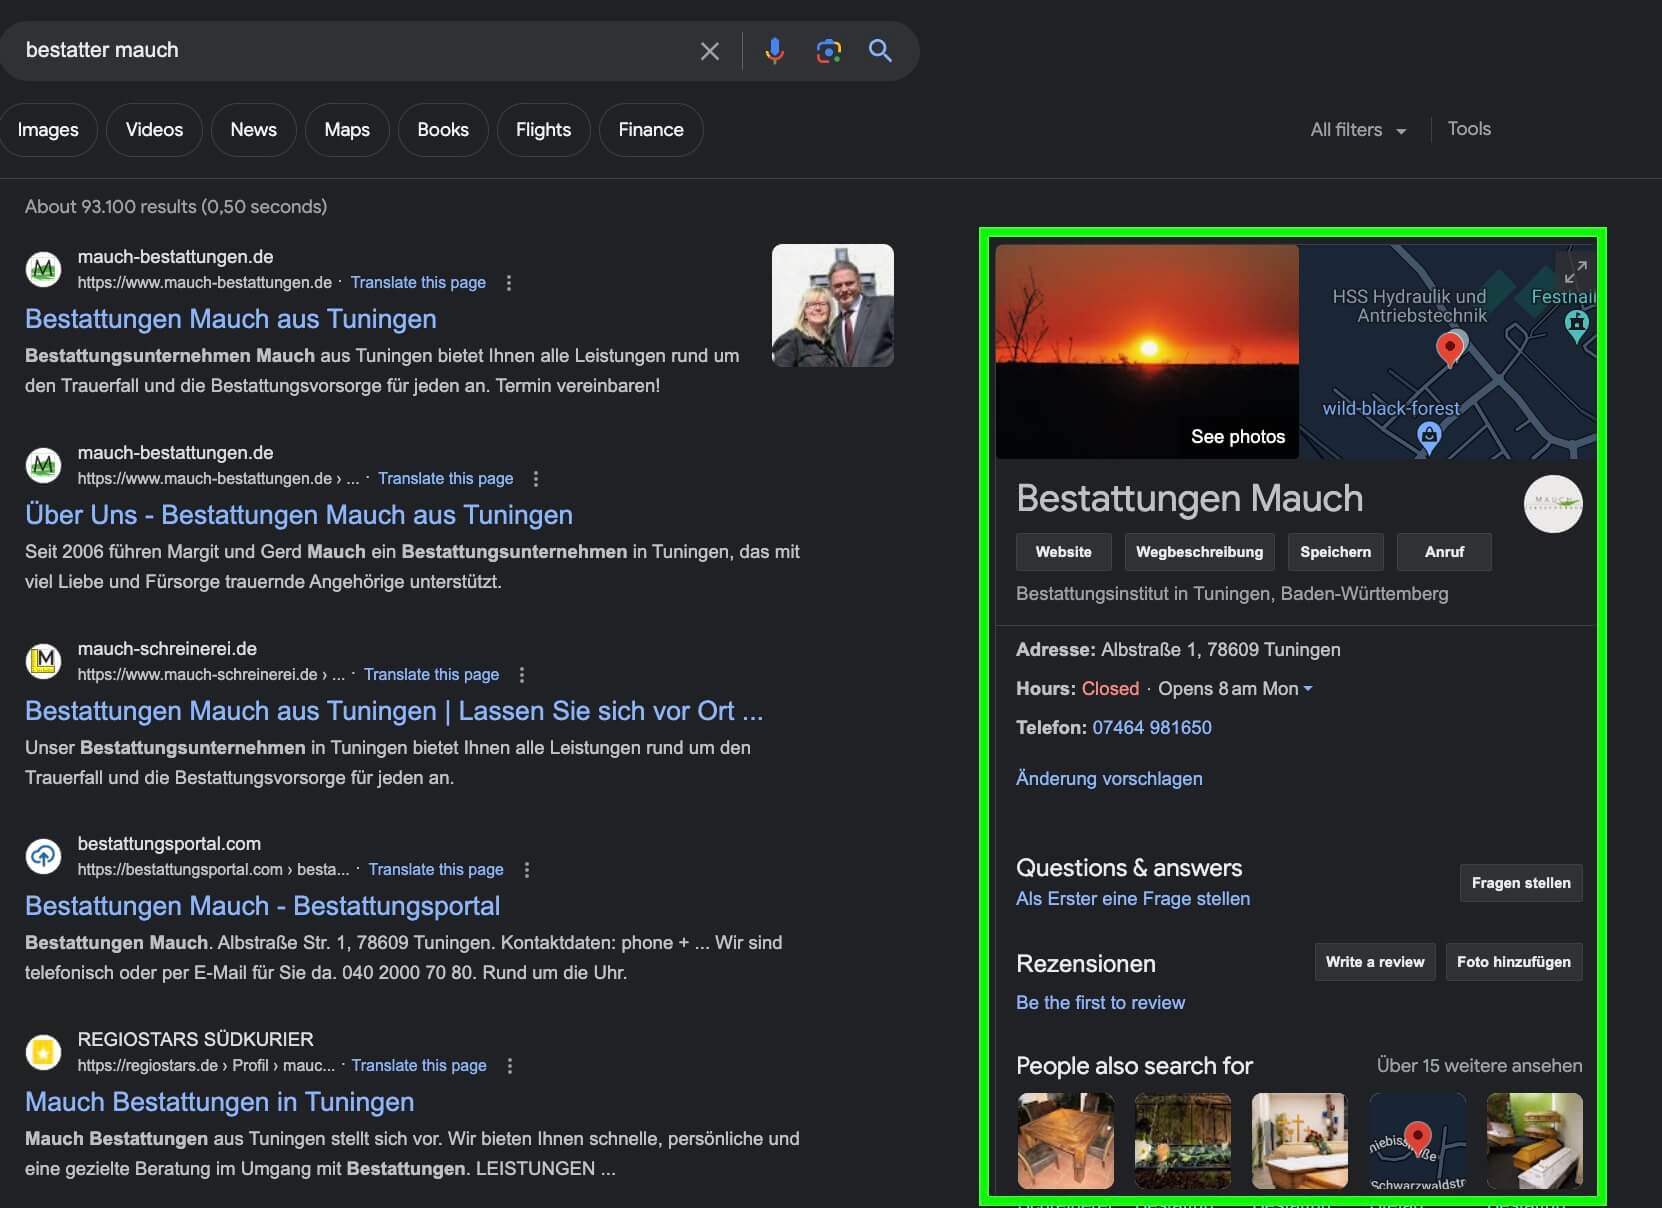Screen dimensions: 1662x1208
Task: Click into the search field with bestatter mauch
Action: (350, 51)
